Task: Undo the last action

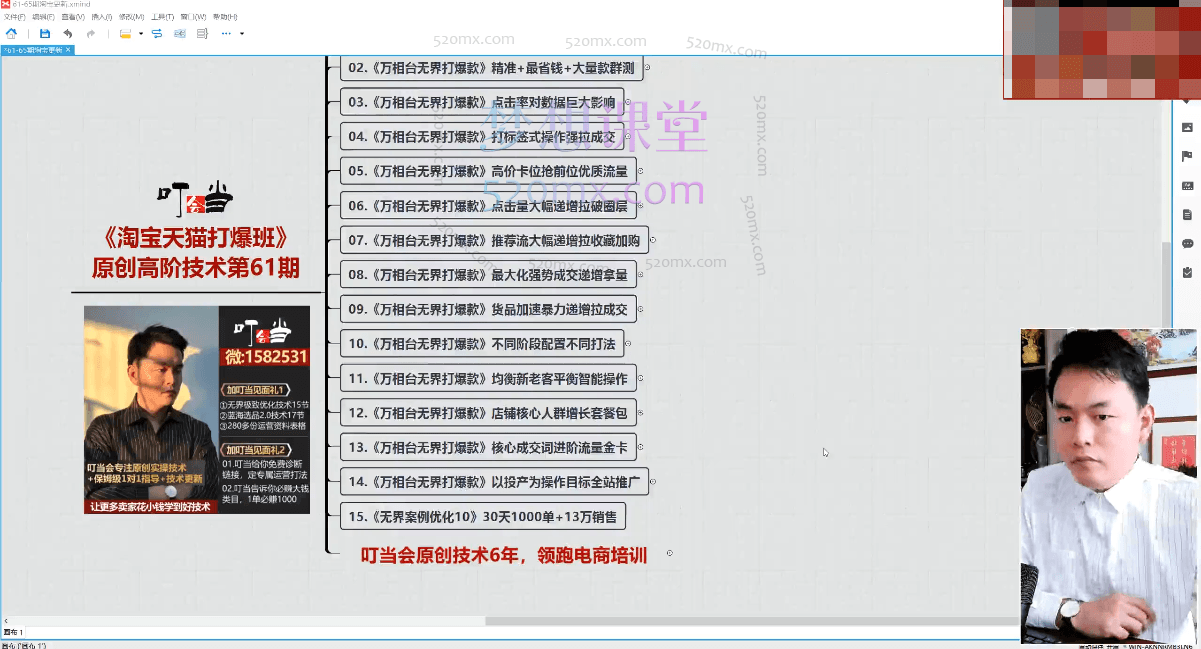Action: 68,33
